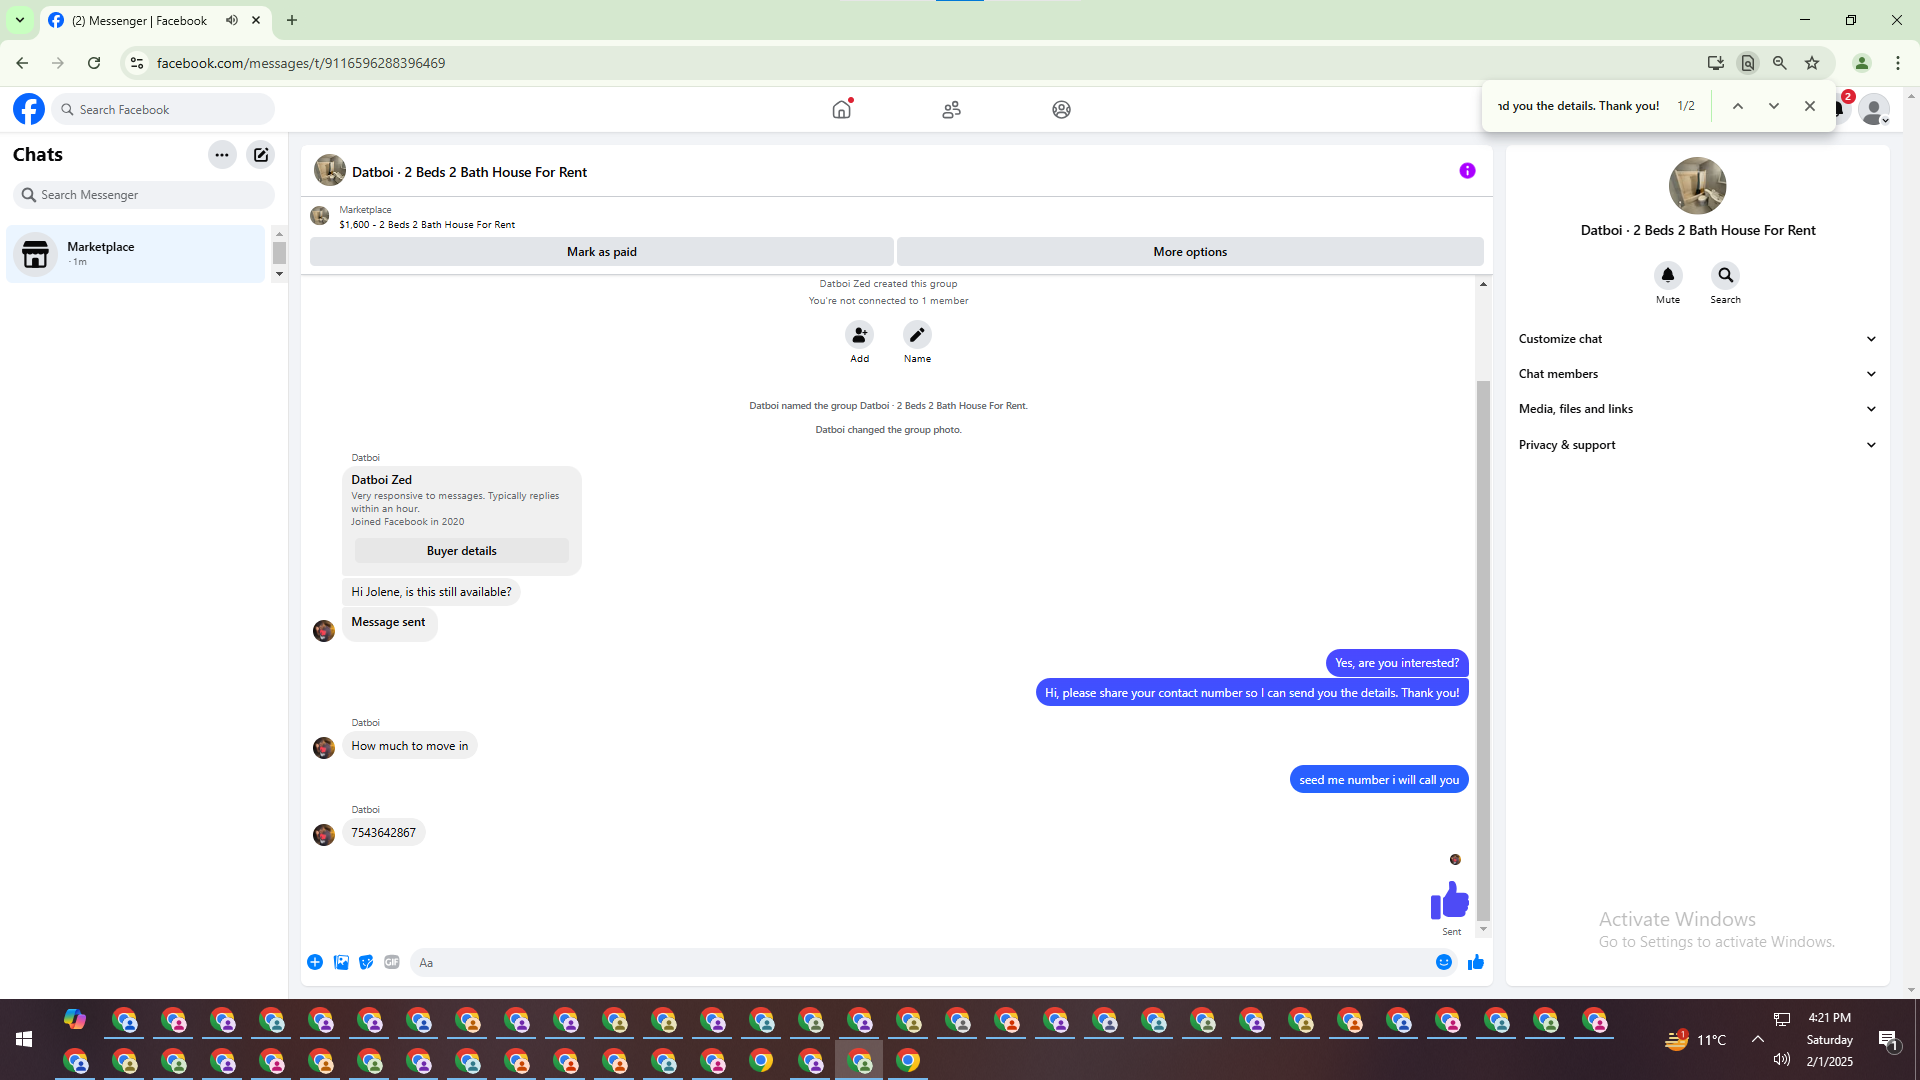Image resolution: width=1920 pixels, height=1080 pixels.
Task: Expand the Chat members section
Action: 1697,374
